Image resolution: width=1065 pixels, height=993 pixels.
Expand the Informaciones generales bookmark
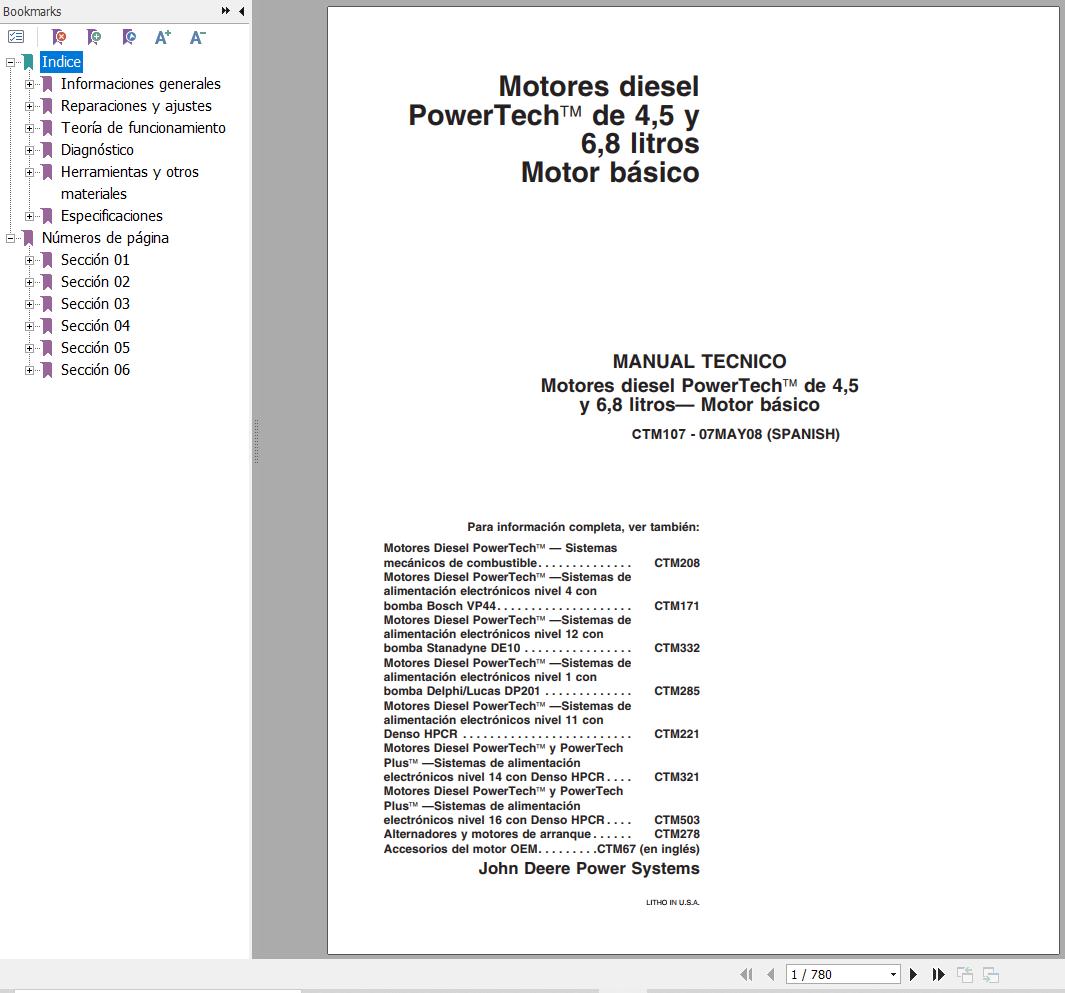point(29,84)
